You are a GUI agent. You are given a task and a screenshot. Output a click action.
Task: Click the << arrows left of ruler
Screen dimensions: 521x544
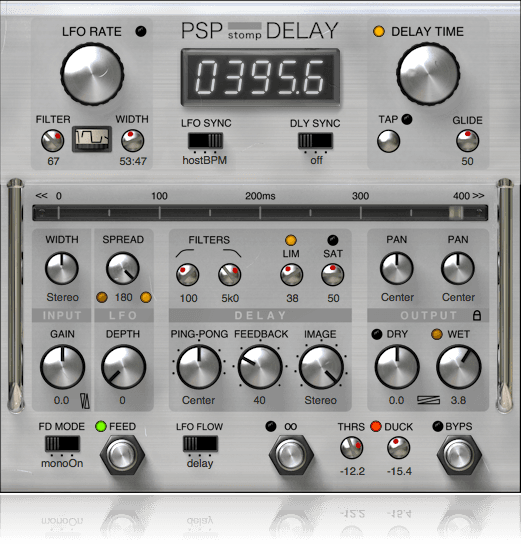tap(41, 196)
